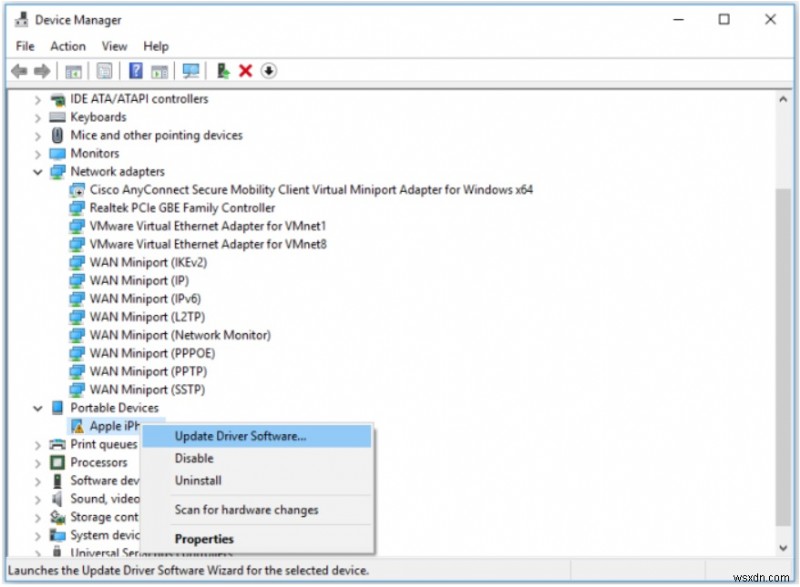Select WAN Miniport (SSTP)

(x=147, y=390)
